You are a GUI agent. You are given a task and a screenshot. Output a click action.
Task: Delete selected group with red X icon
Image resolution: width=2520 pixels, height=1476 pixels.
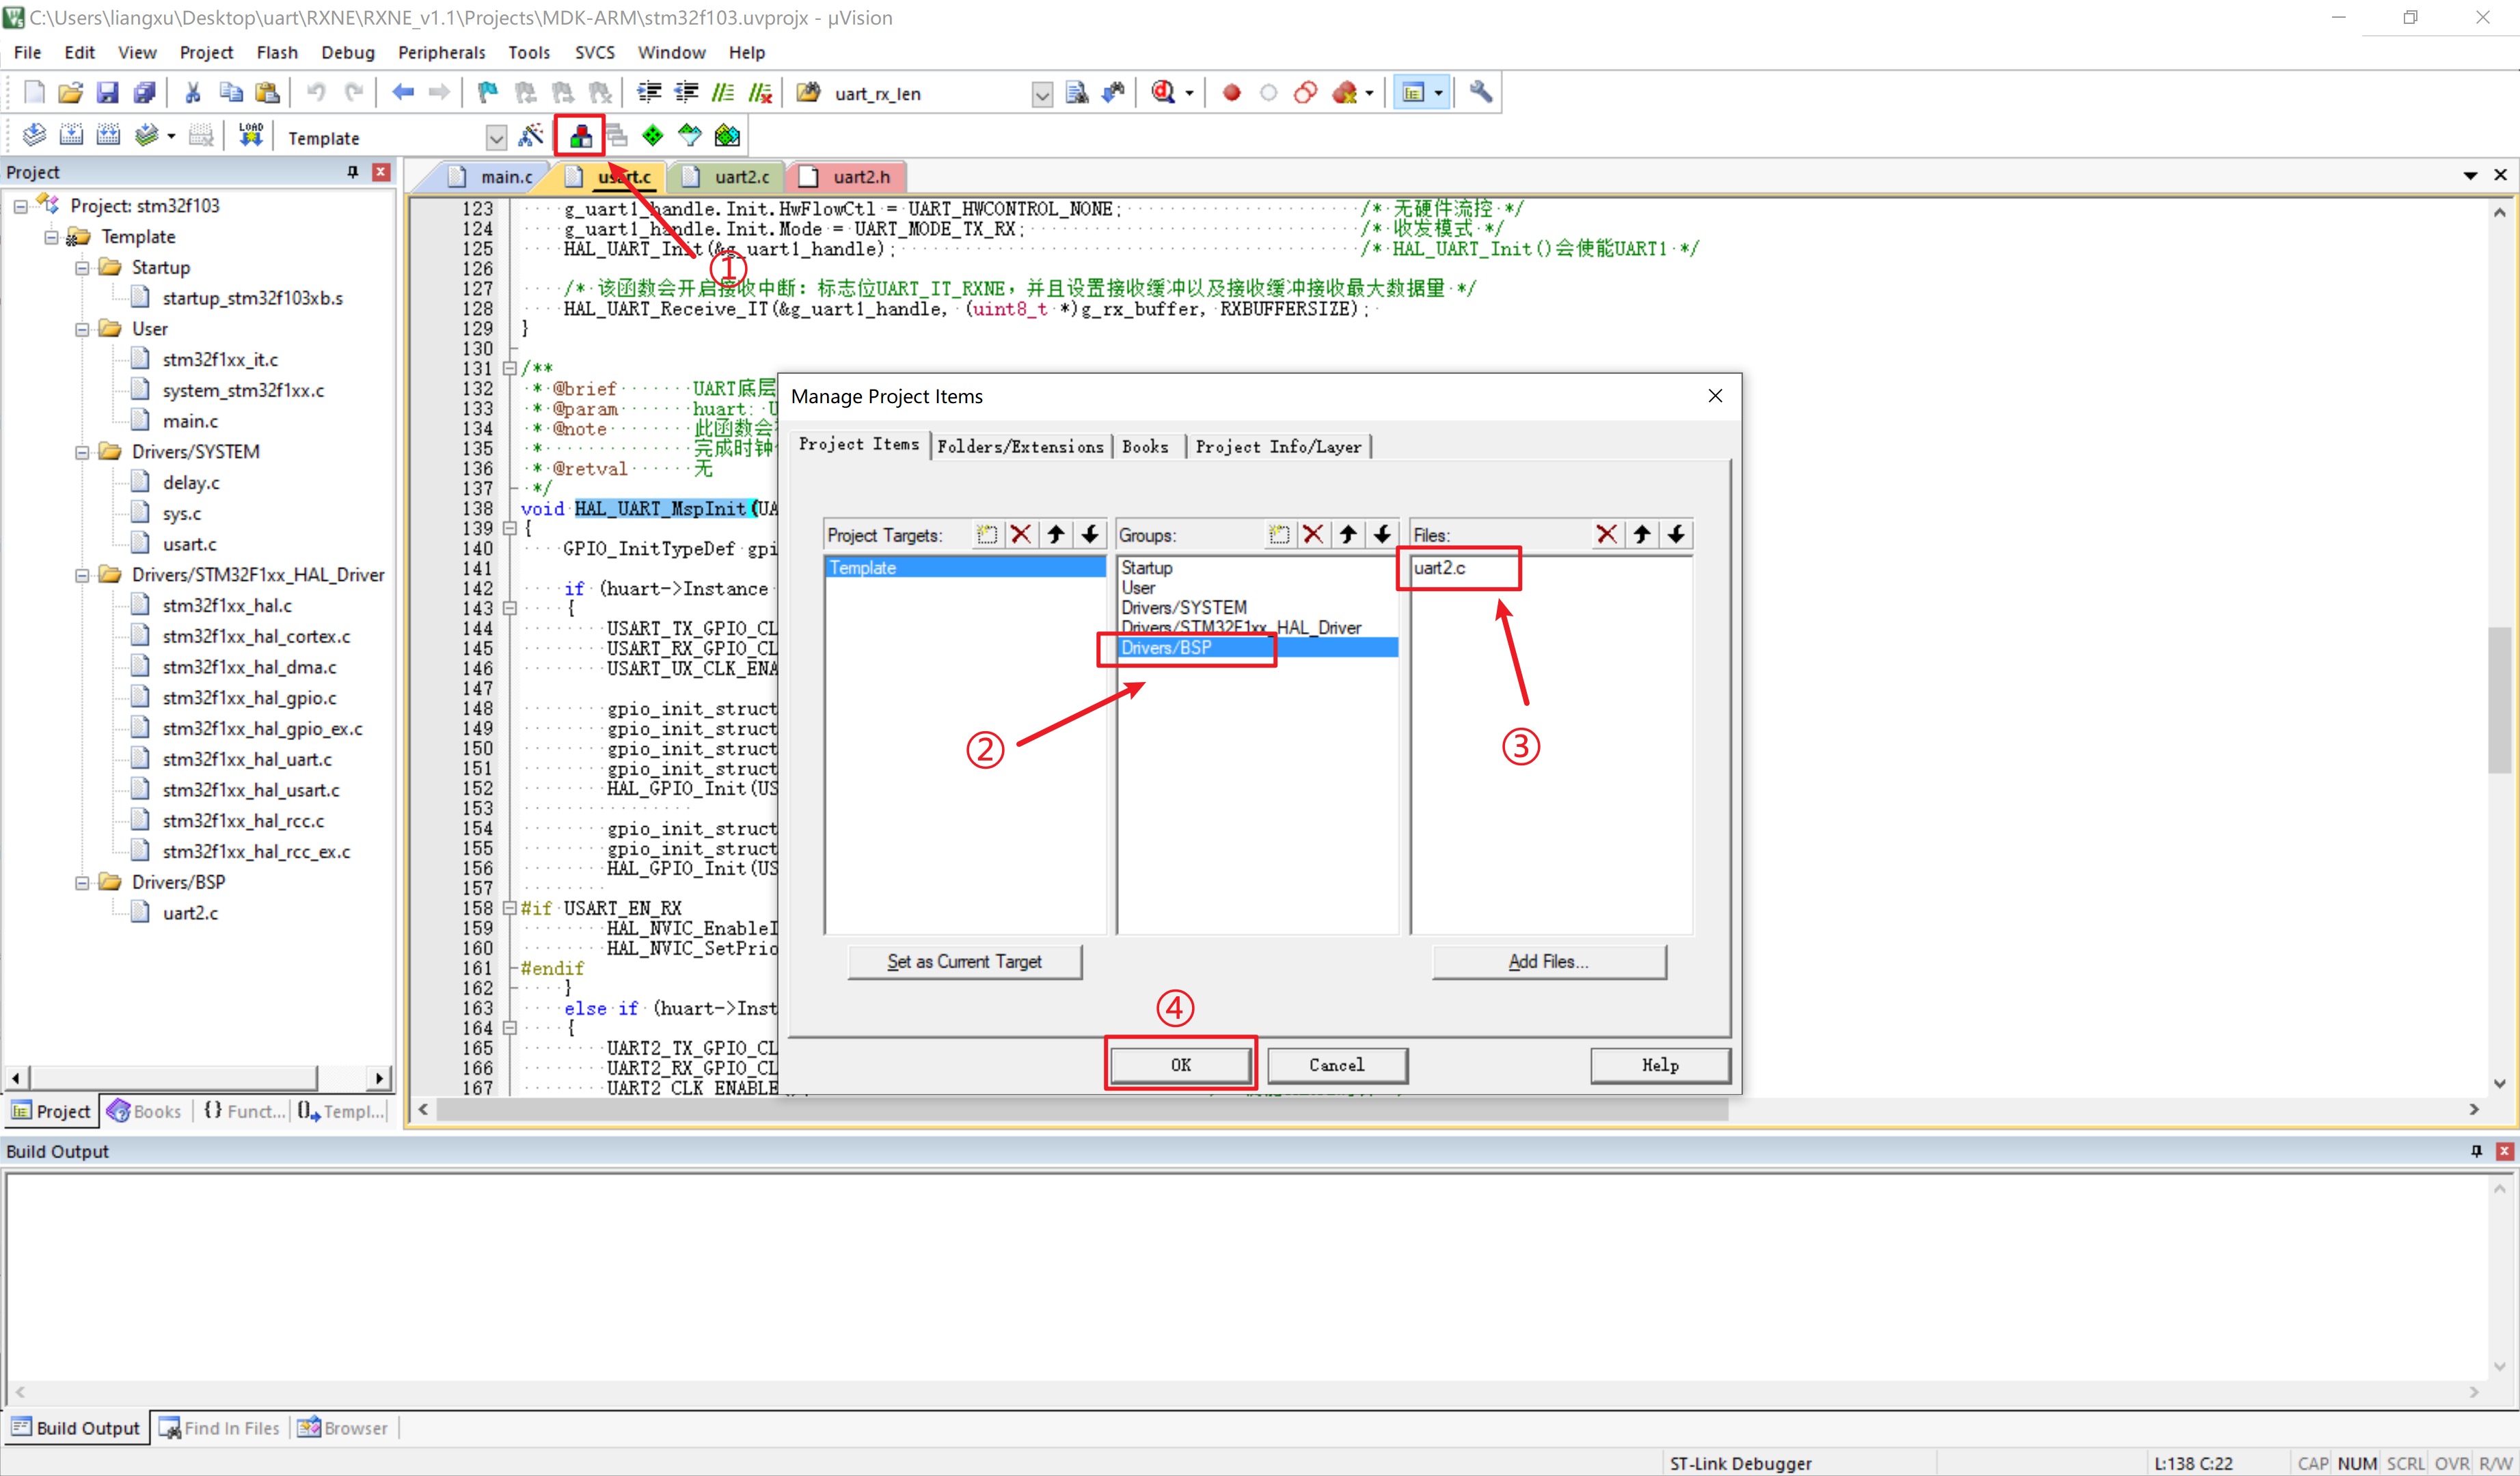[x=1313, y=535]
